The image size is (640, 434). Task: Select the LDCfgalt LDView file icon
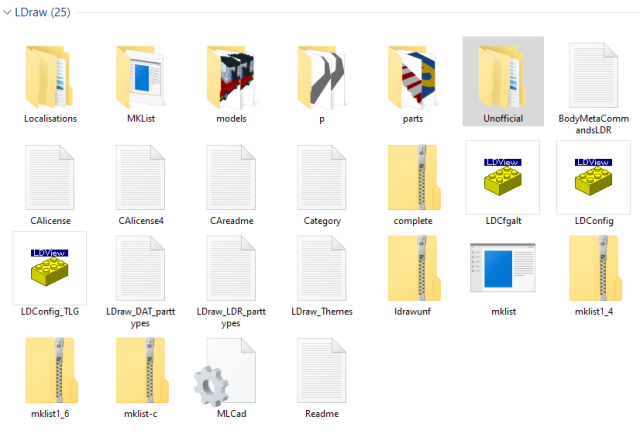[x=503, y=178]
